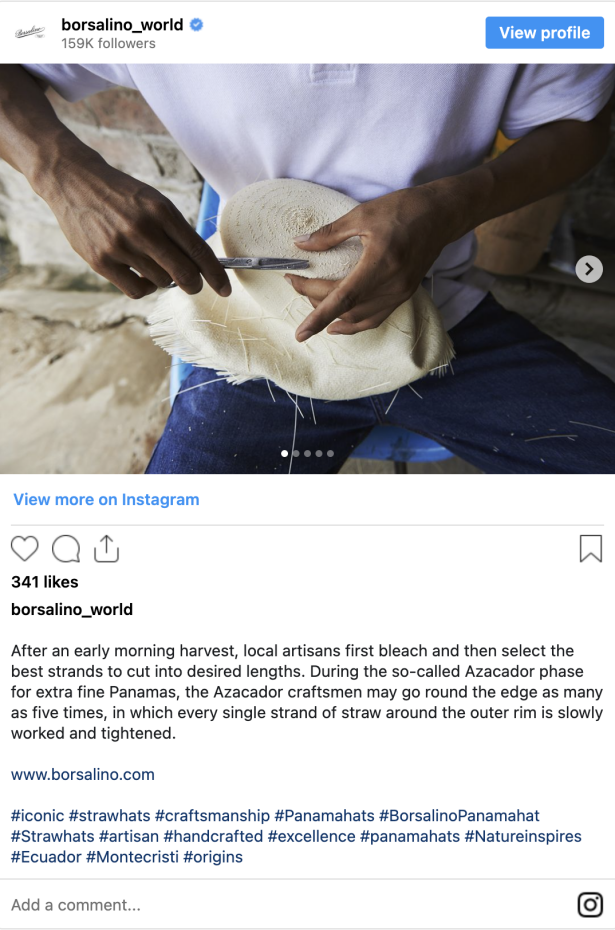Open the #BorsalinoPanamahat hashtag
The image size is (615, 930).
point(459,816)
